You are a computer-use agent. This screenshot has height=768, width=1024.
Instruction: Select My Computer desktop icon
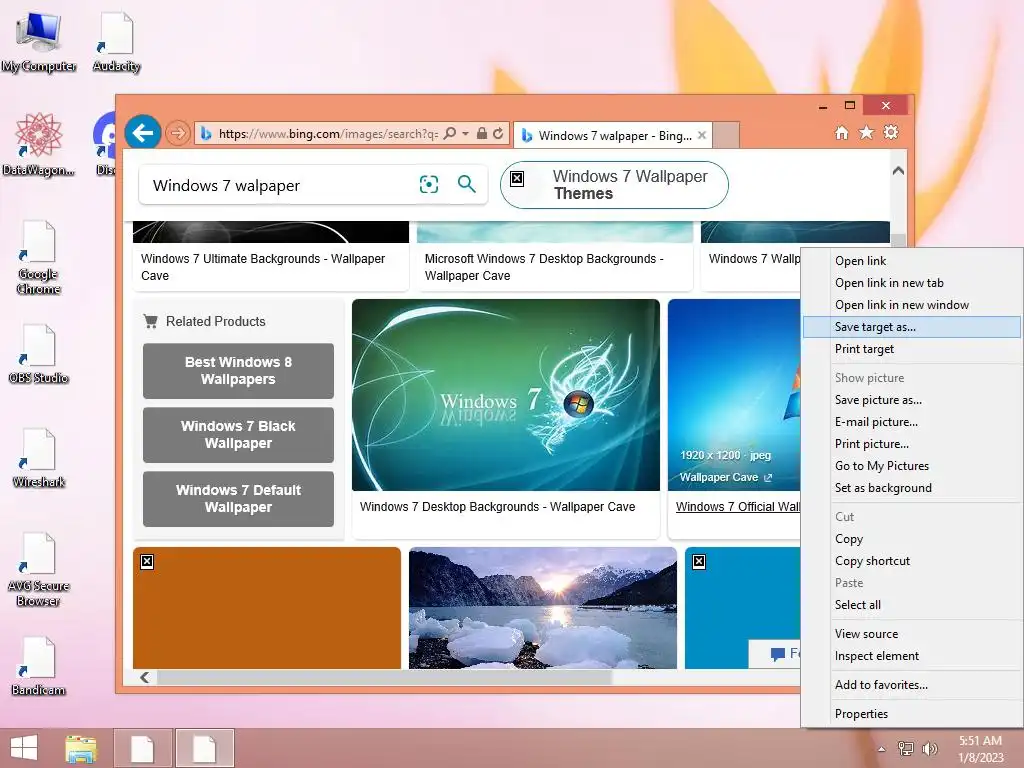tap(39, 41)
